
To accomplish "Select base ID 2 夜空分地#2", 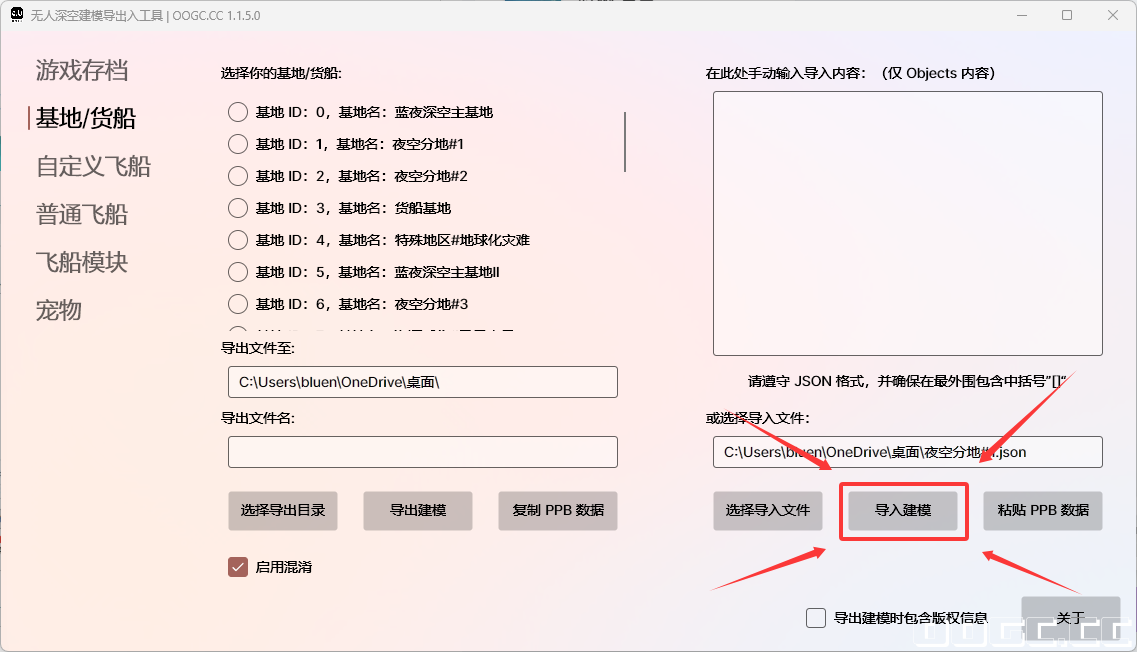I will click(237, 175).
